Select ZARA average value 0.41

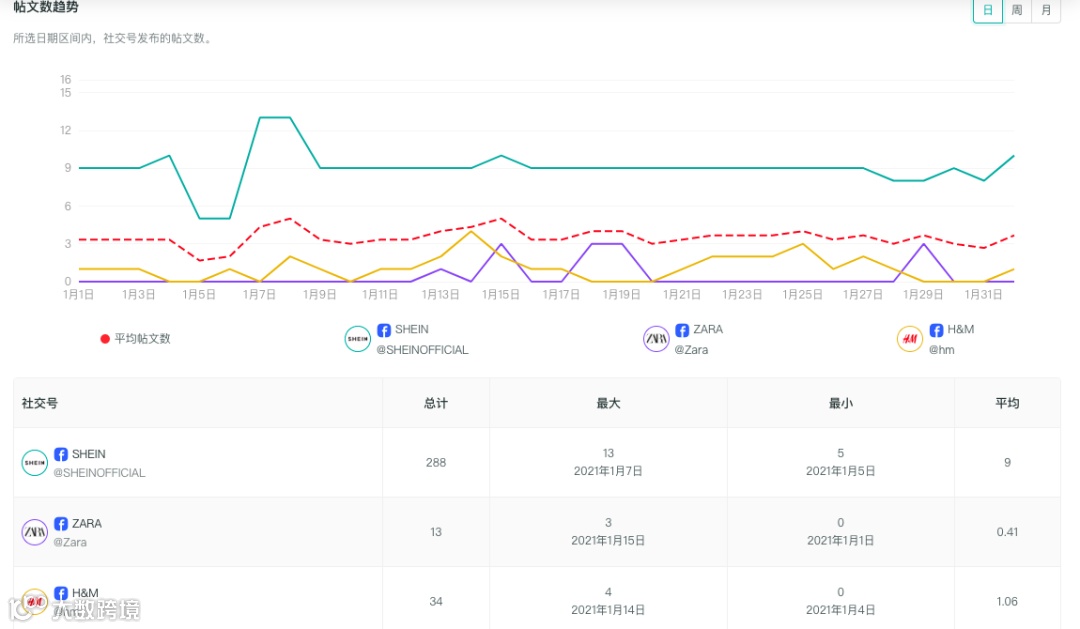coord(1007,533)
